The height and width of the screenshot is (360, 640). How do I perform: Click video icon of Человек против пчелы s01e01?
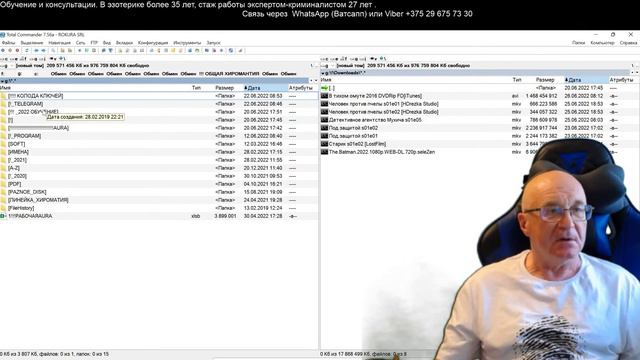coord(324,104)
